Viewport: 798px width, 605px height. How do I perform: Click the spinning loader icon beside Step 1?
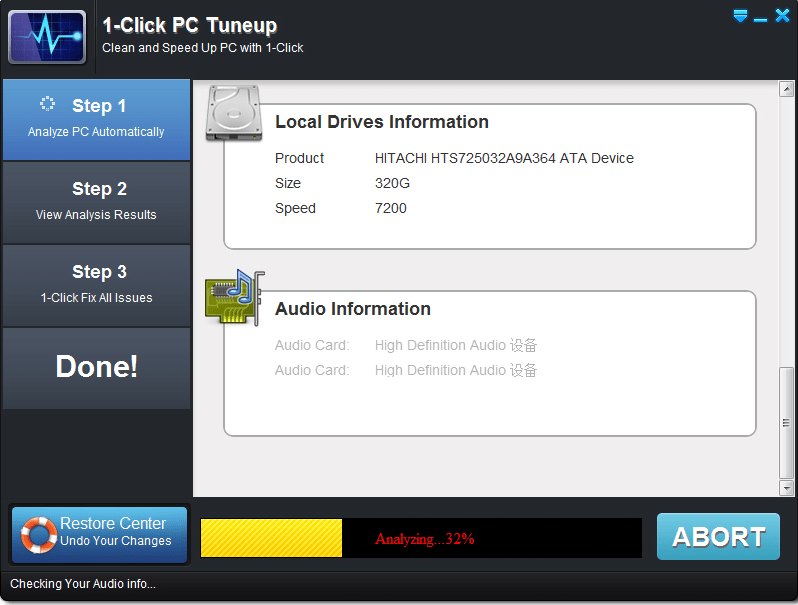point(47,103)
